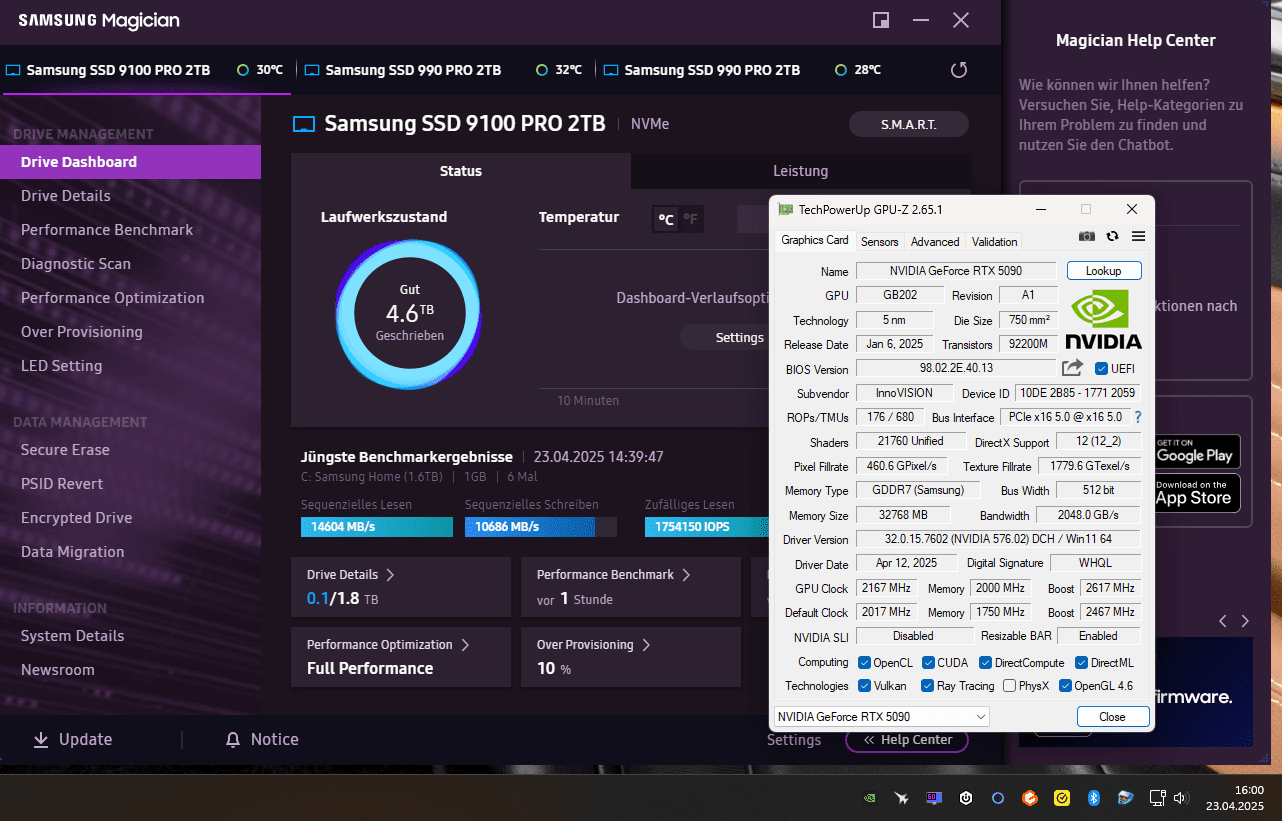Open the Bus Interface question mark test
Image resolution: width=1282 pixels, height=821 pixels.
[1137, 417]
